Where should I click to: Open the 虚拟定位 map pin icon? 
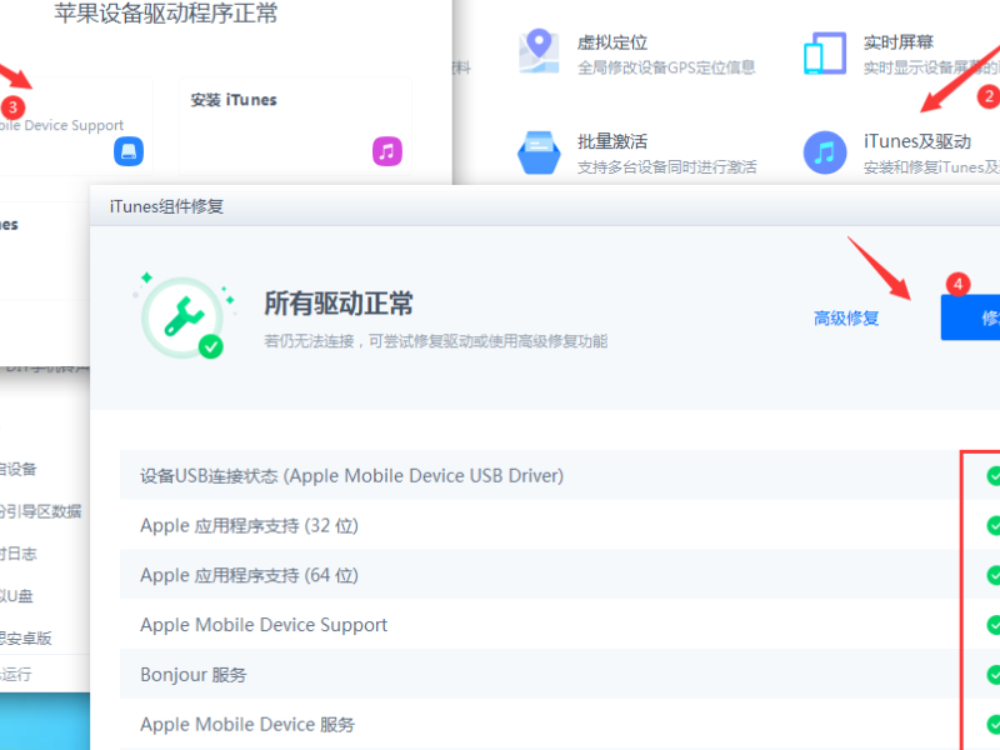[x=539, y=51]
